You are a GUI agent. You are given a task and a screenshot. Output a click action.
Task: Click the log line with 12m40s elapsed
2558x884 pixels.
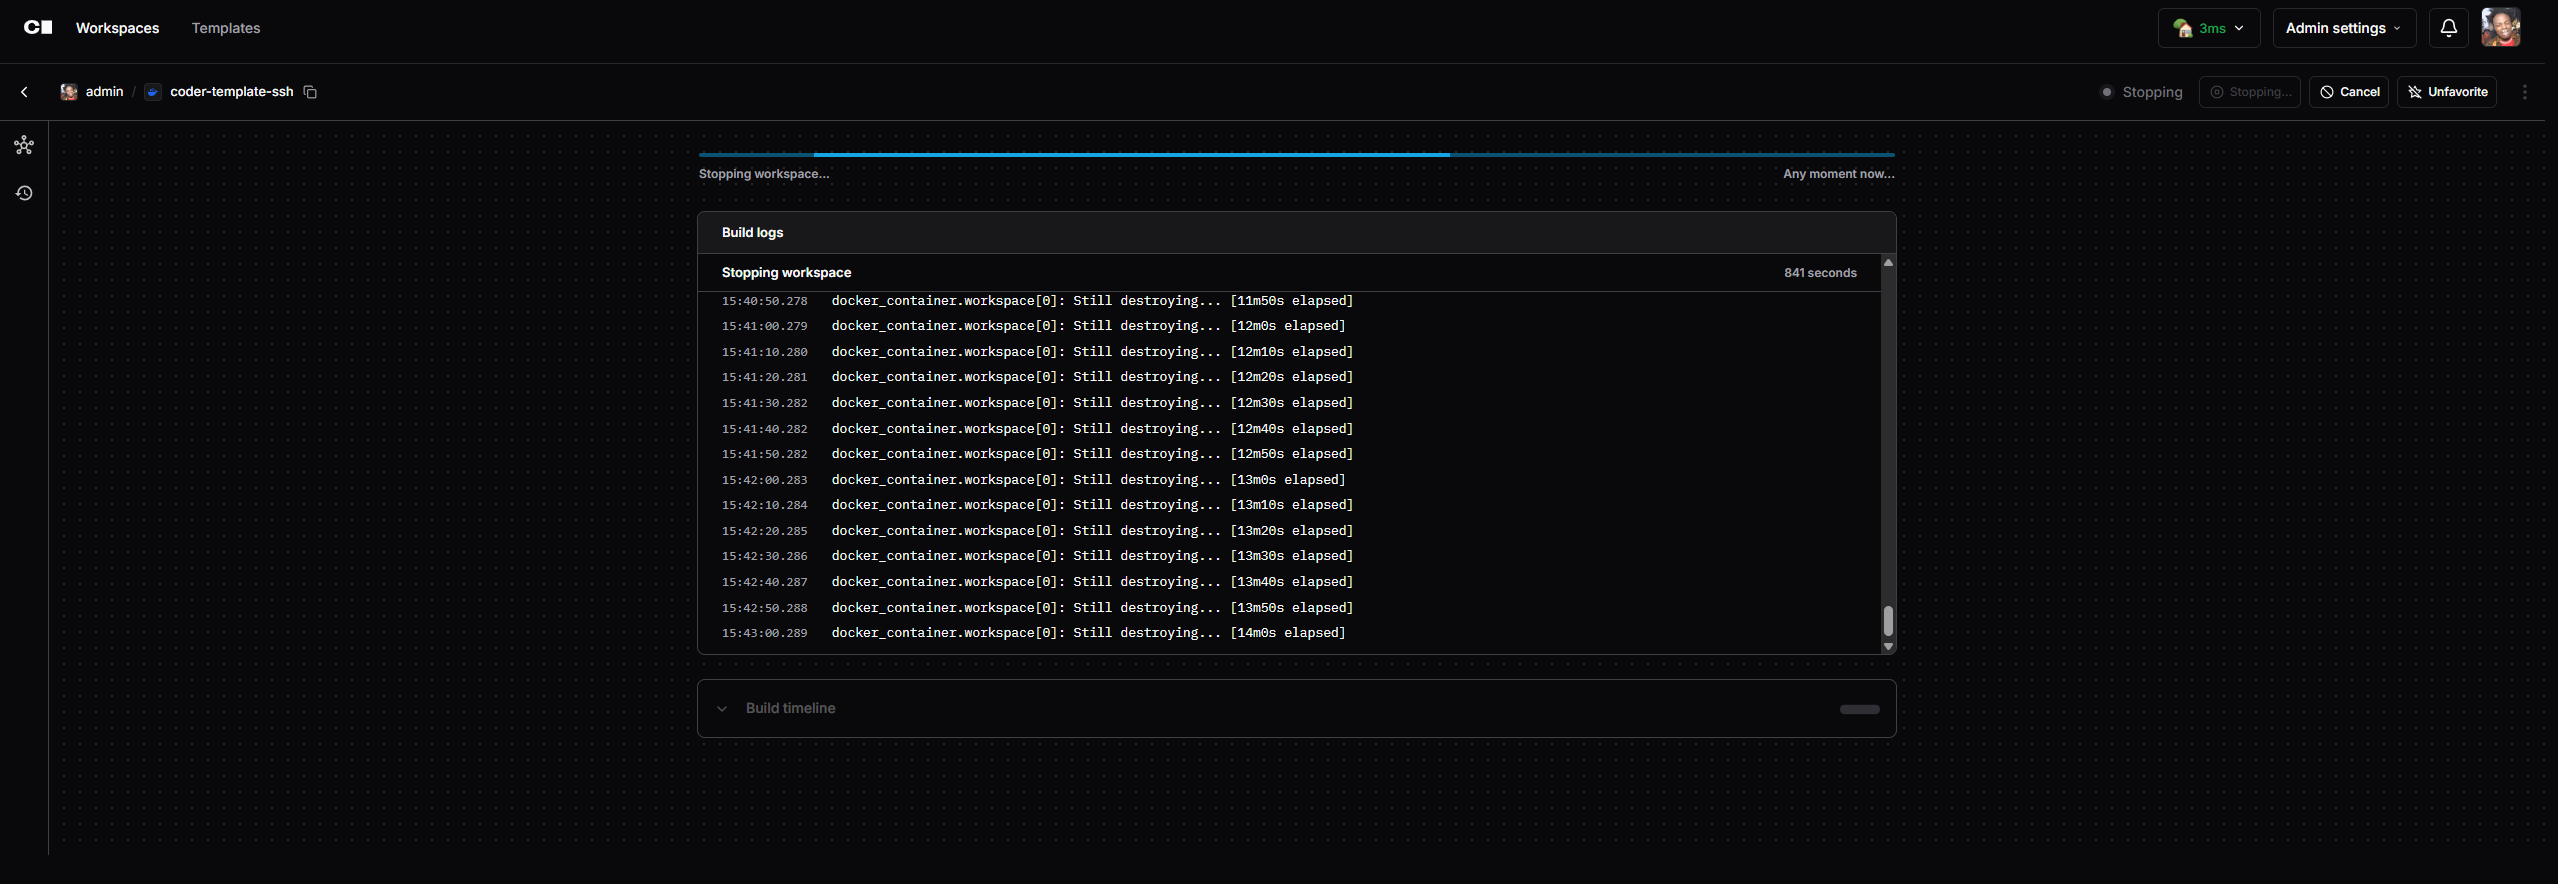tap(1289, 429)
